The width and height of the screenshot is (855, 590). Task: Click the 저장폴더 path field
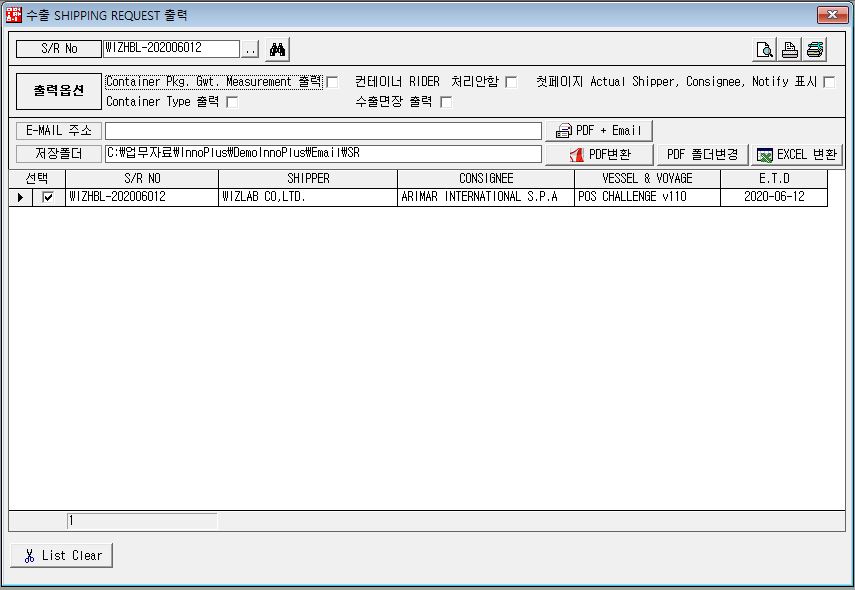(323, 154)
